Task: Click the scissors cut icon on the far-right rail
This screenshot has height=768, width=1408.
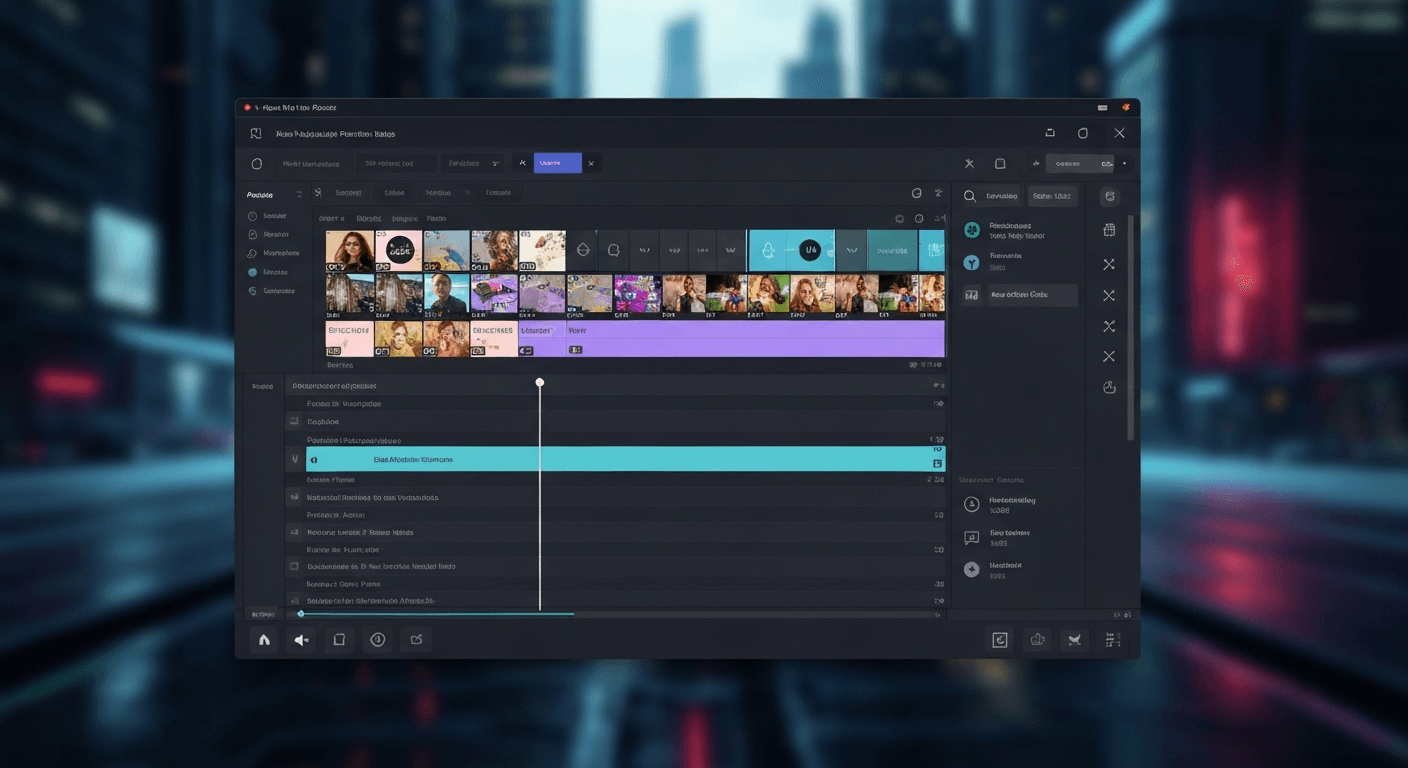Action: (x=1109, y=326)
